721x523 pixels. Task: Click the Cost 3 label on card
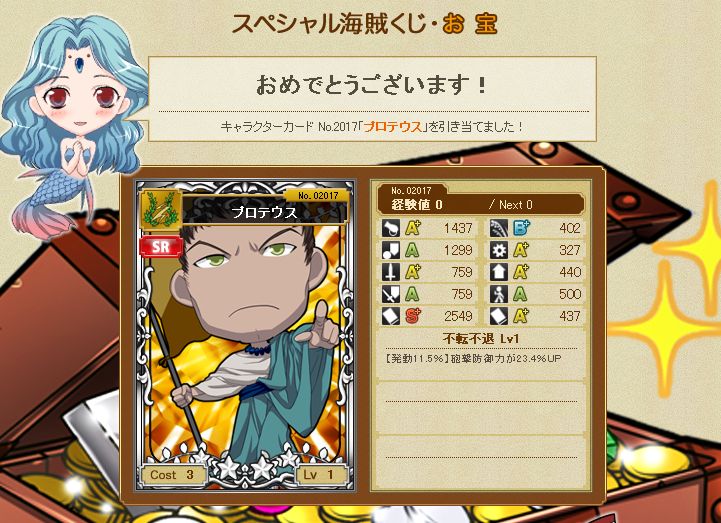point(172,475)
